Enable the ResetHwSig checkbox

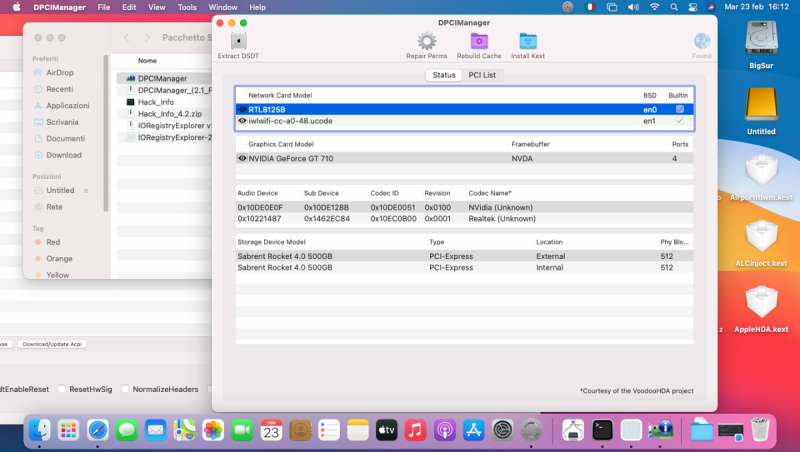click(x=62, y=389)
